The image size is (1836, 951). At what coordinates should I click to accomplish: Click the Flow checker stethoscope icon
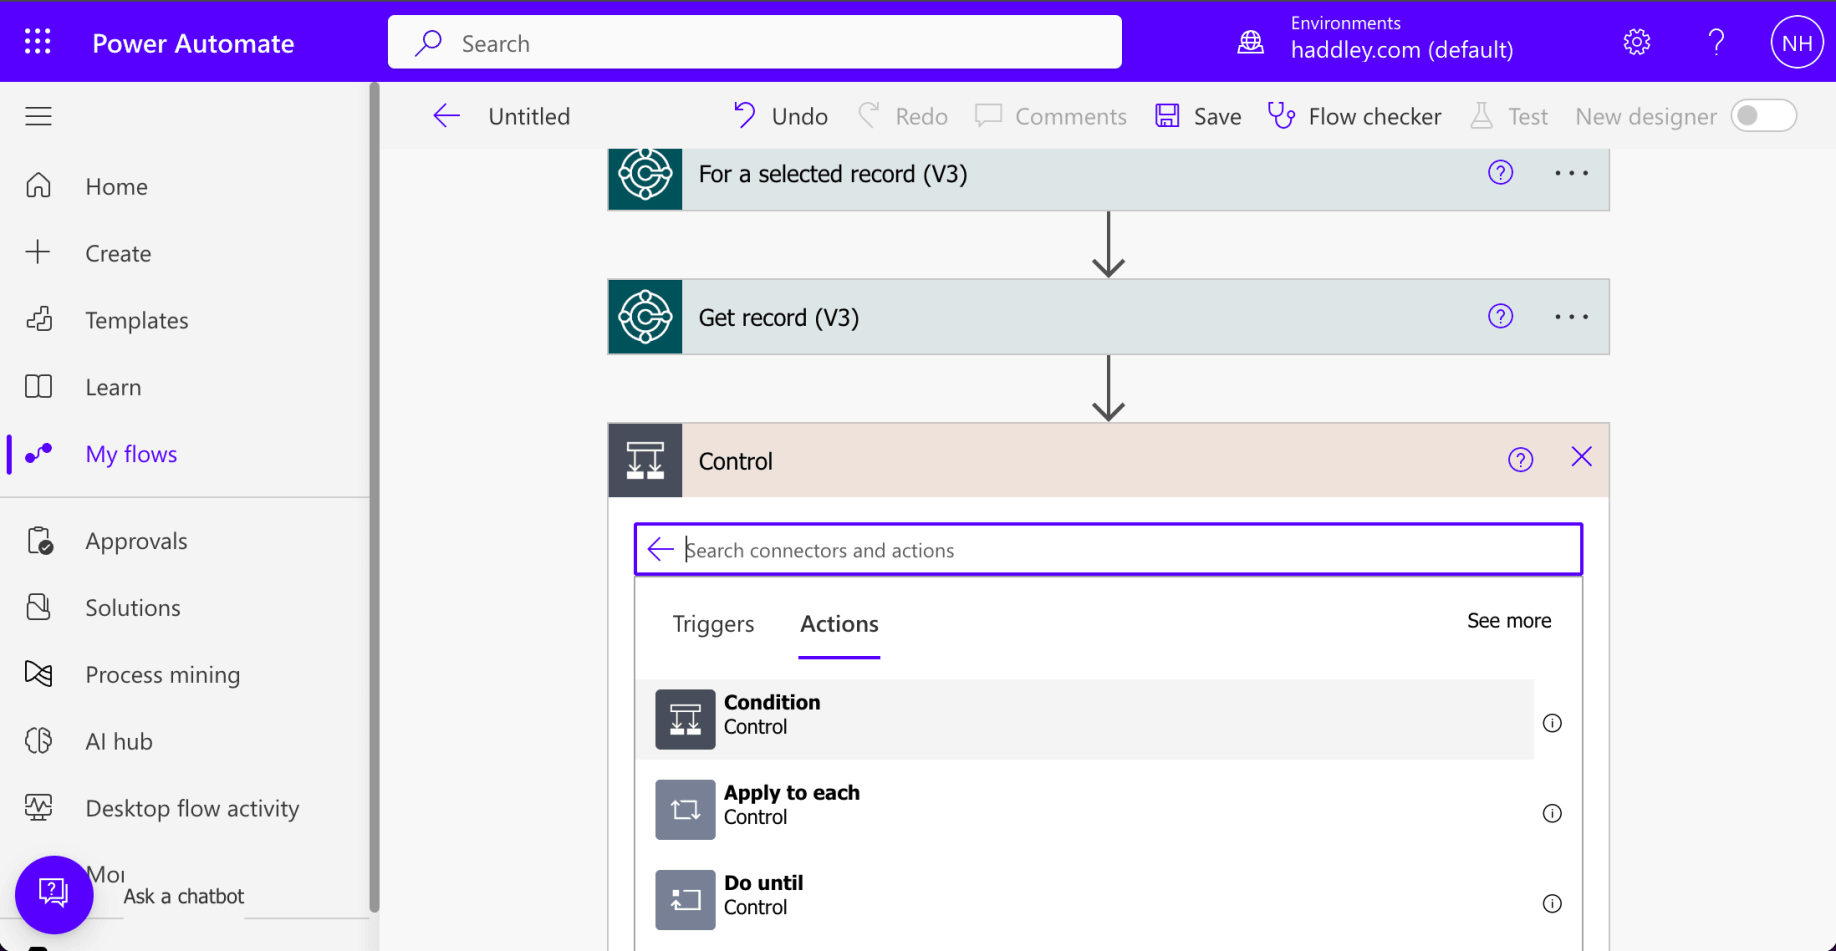pos(1281,116)
